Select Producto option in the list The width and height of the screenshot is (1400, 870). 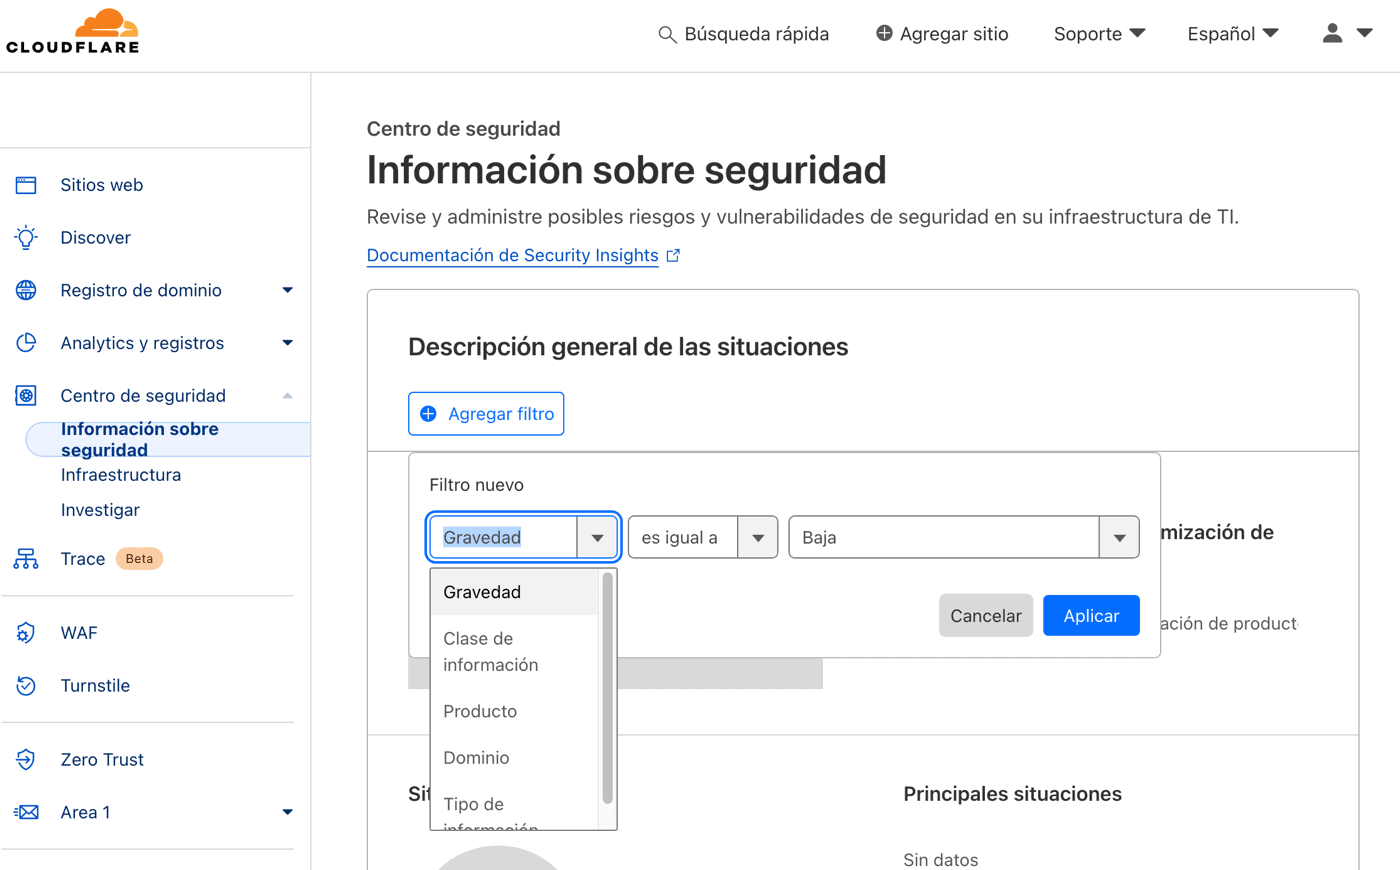[514, 711]
